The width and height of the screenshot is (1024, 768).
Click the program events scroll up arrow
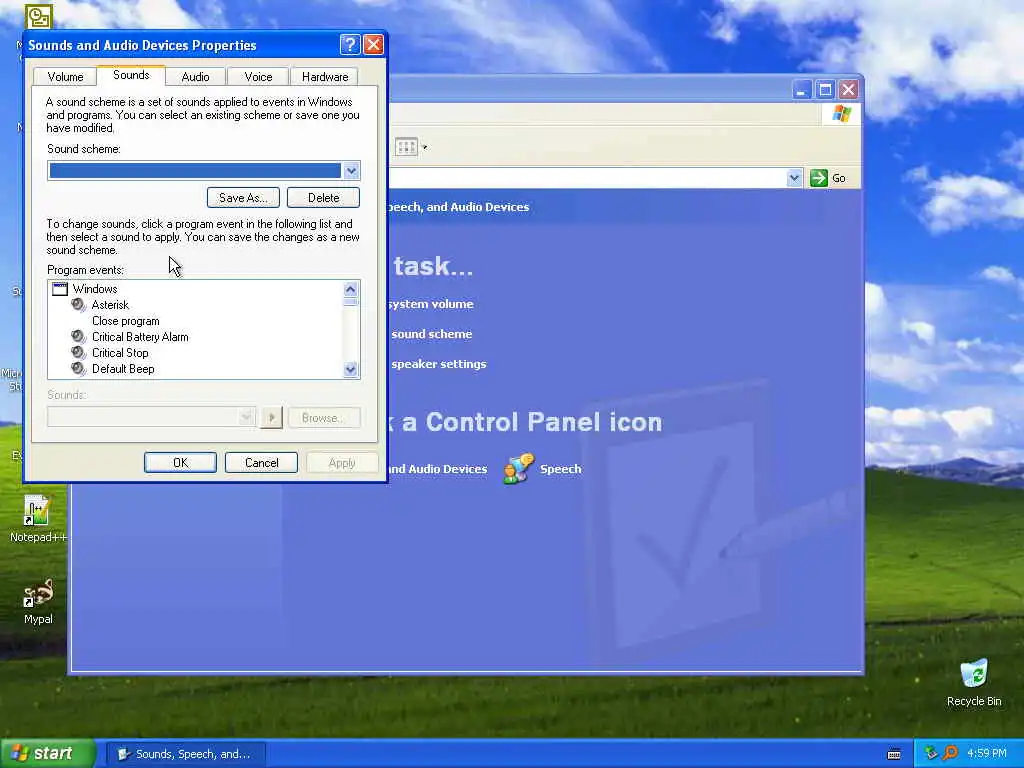click(x=351, y=289)
